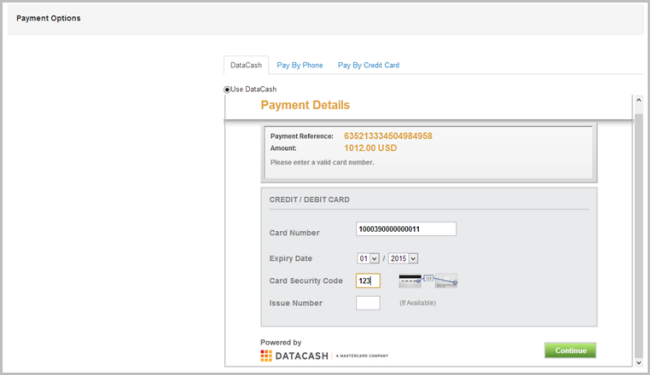650x375 pixels.
Task: Click the DataCash logo
Action: pyautogui.click(x=324, y=356)
